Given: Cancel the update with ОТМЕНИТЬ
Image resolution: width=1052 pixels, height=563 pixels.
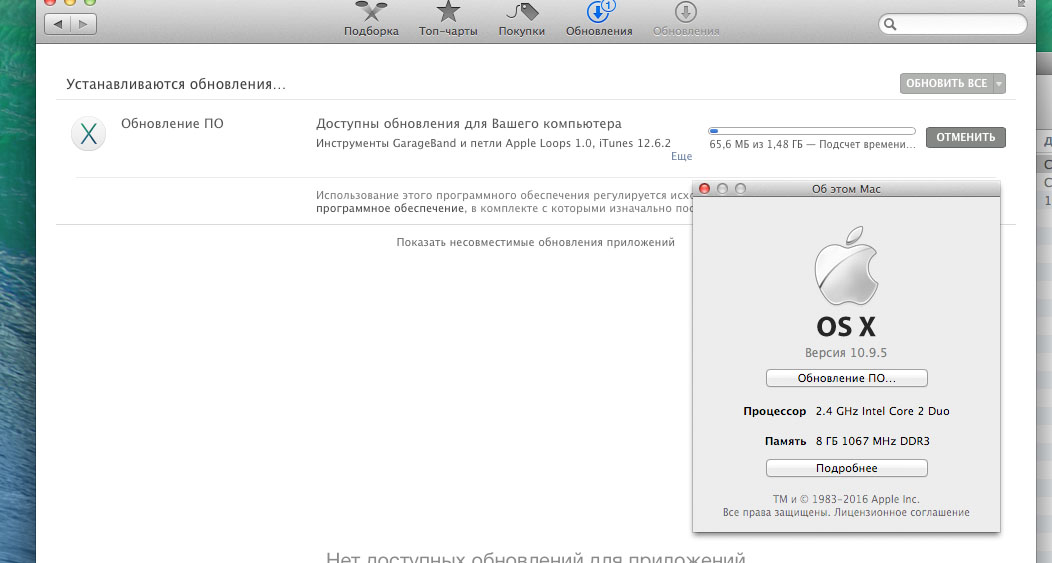Looking at the screenshot, I should (965, 137).
